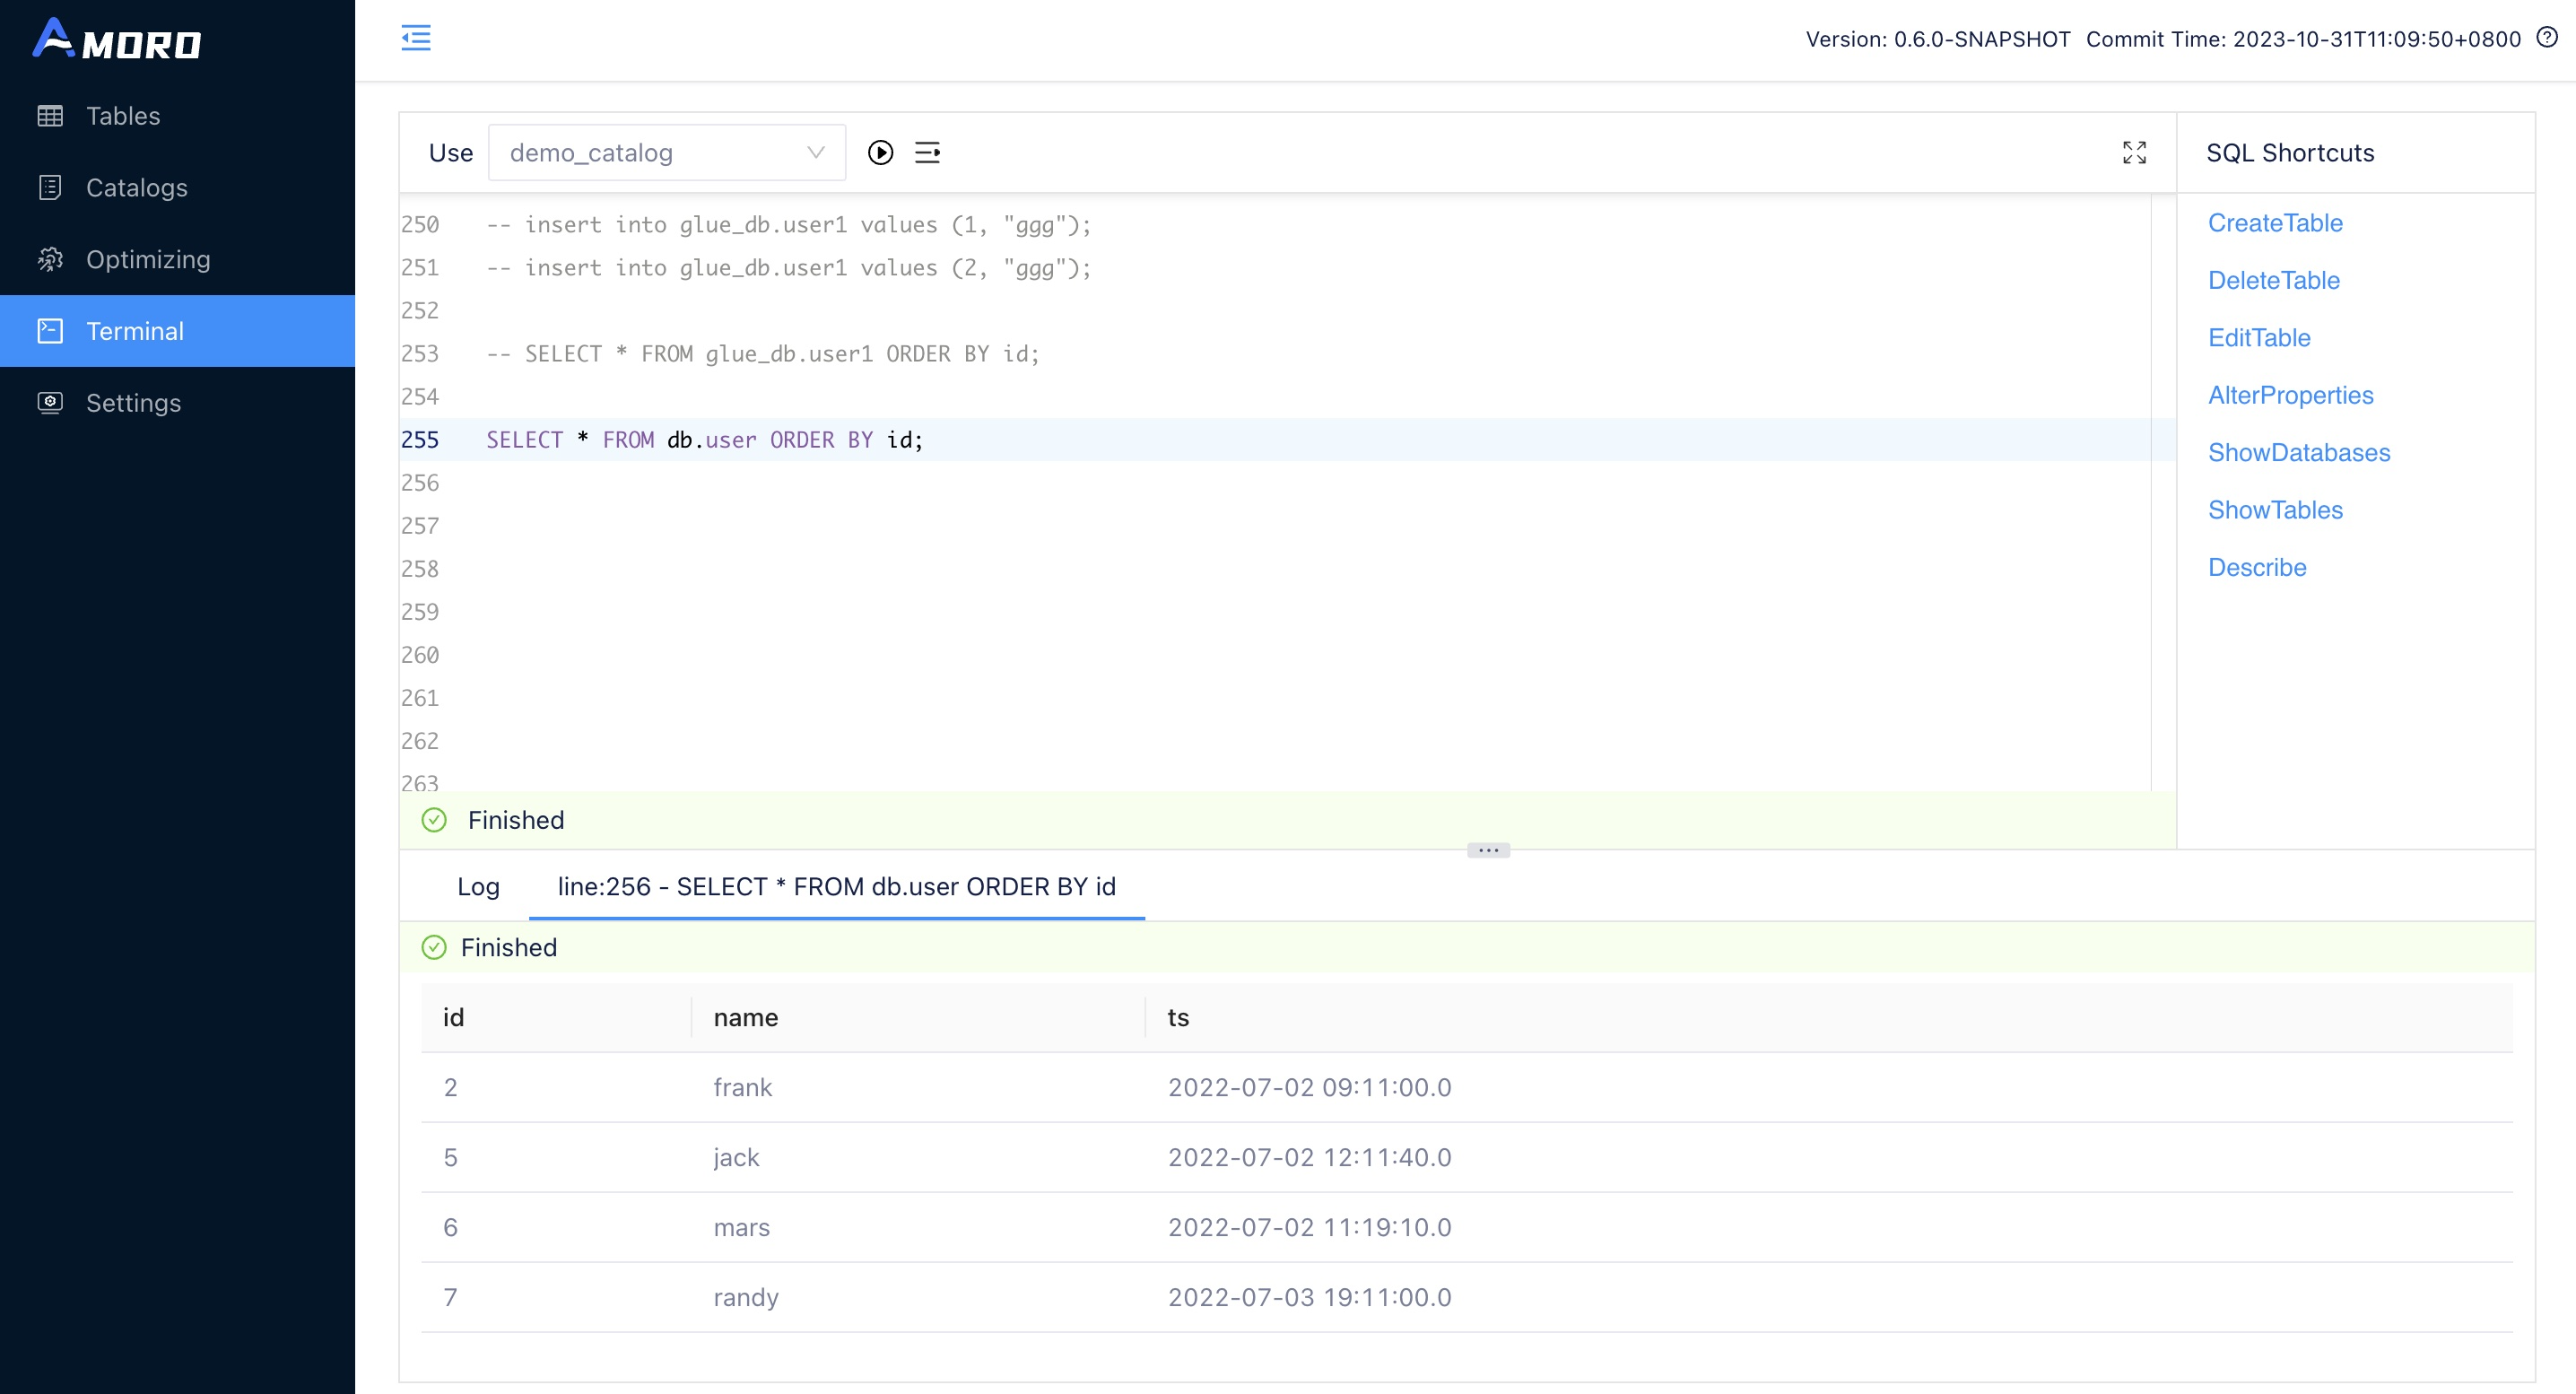Click the Amoro logo
Screen dimensions: 2576x1394
pos(117,40)
